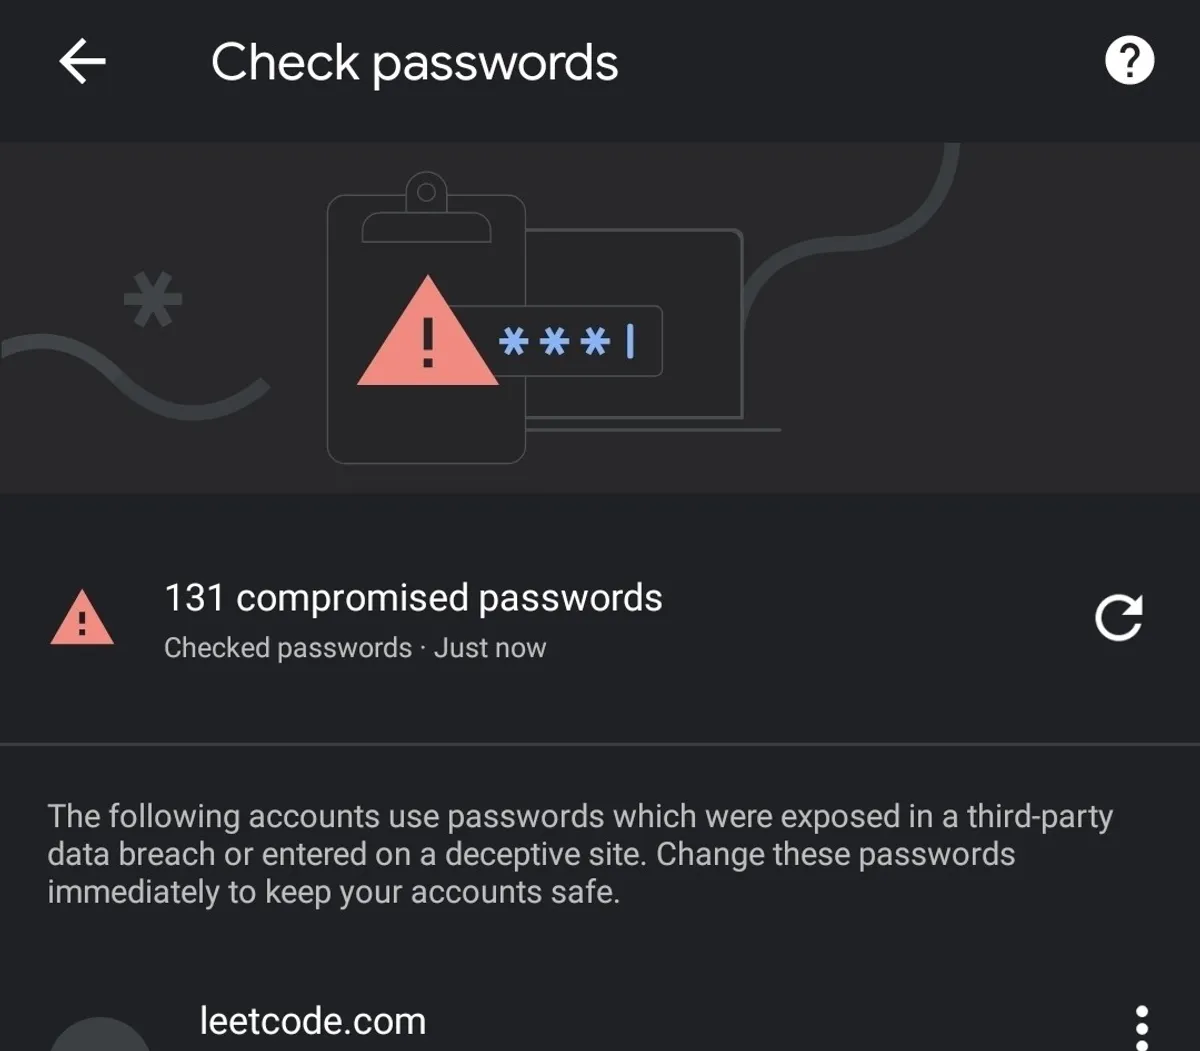Click the blue text cursor in the password illustration
1200x1051 pixels.
tap(630, 341)
